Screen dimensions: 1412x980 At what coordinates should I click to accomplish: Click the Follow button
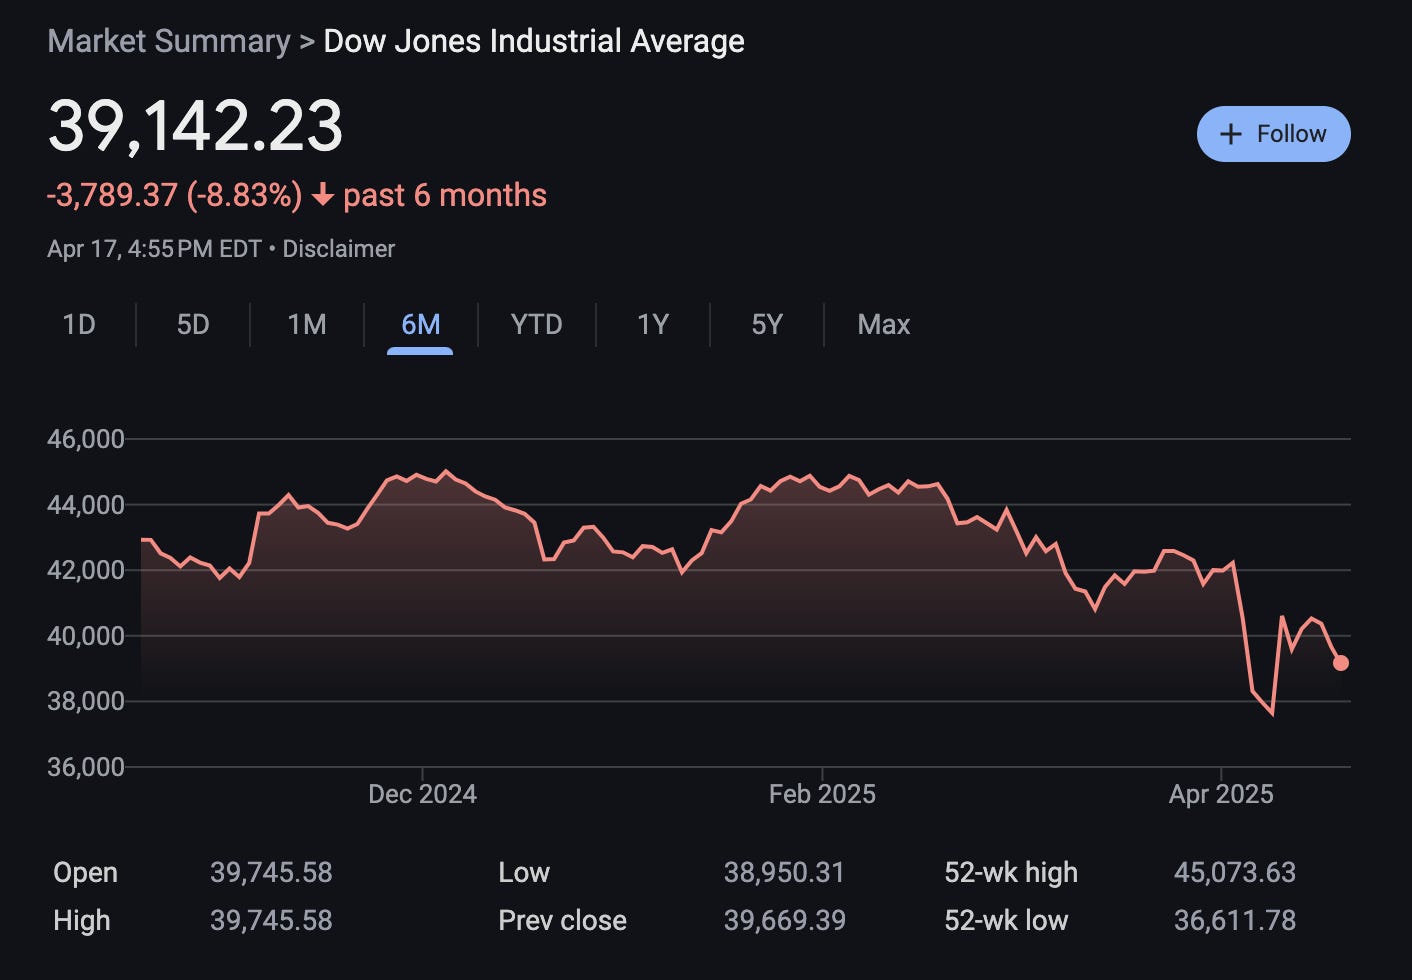click(1273, 134)
